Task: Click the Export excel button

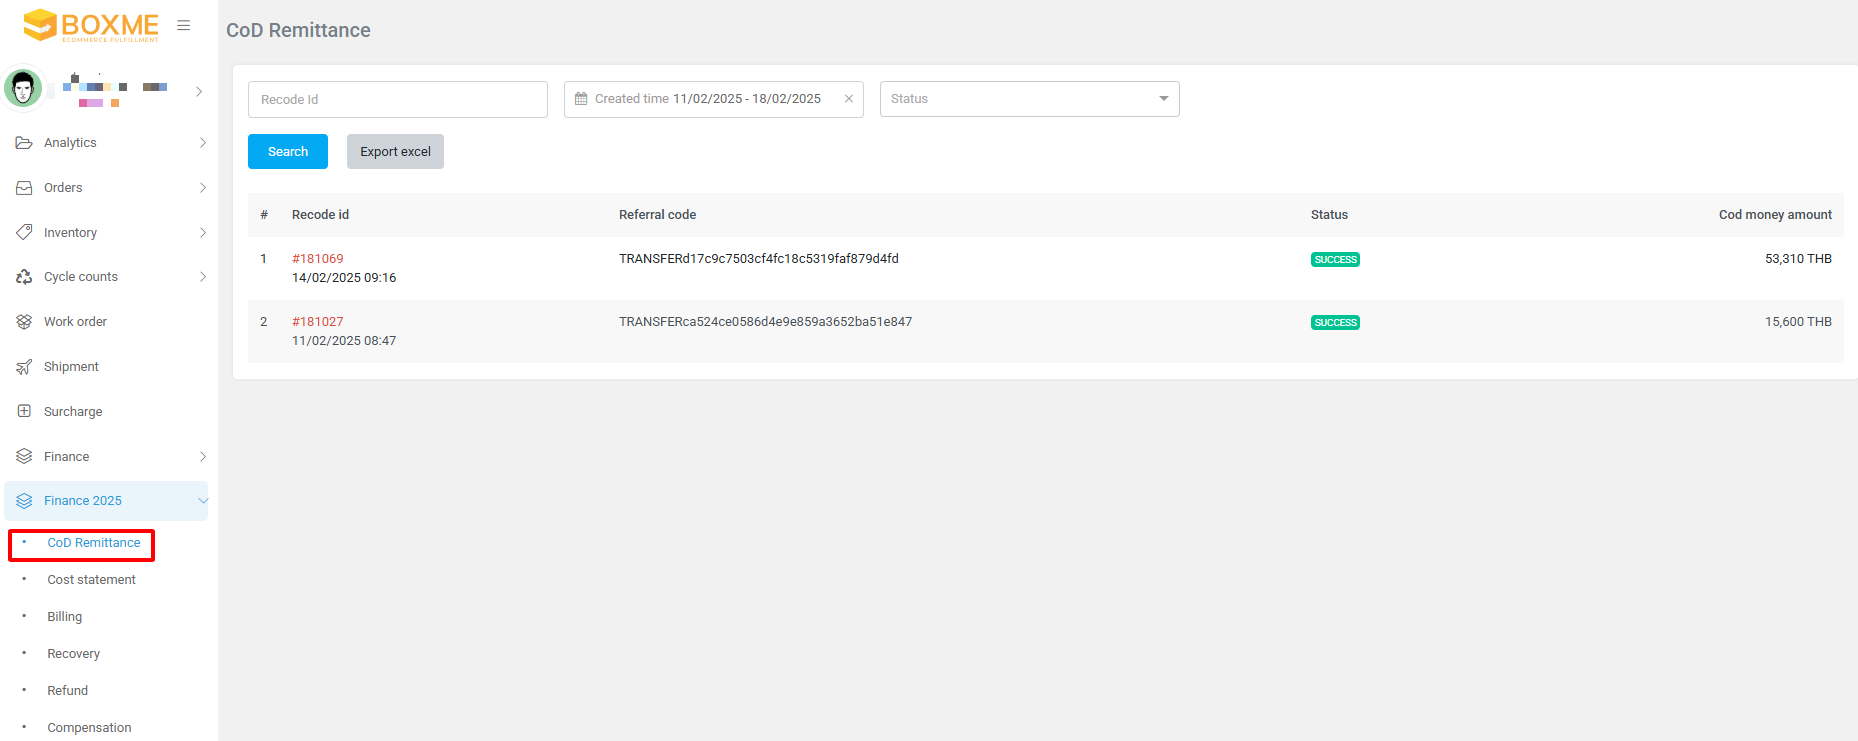Action: click(395, 152)
